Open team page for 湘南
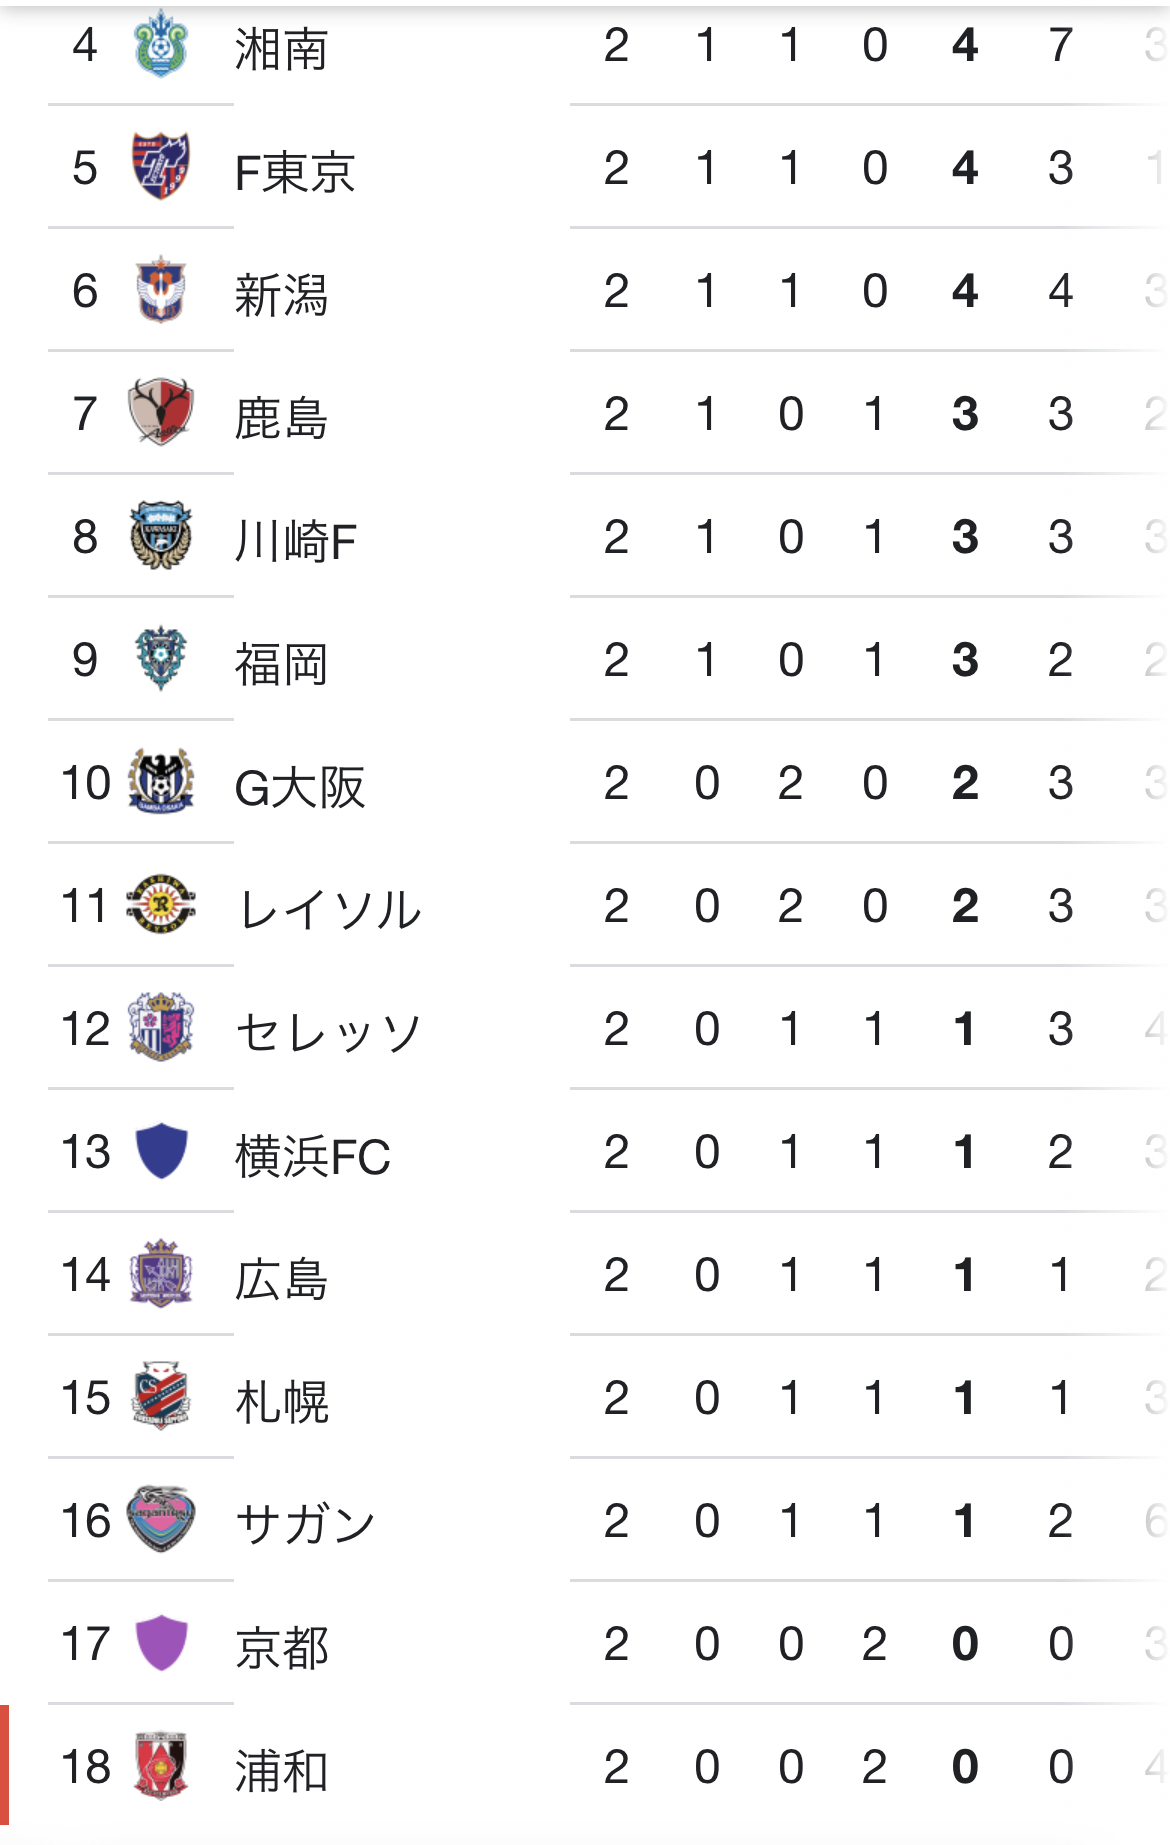 281,49
